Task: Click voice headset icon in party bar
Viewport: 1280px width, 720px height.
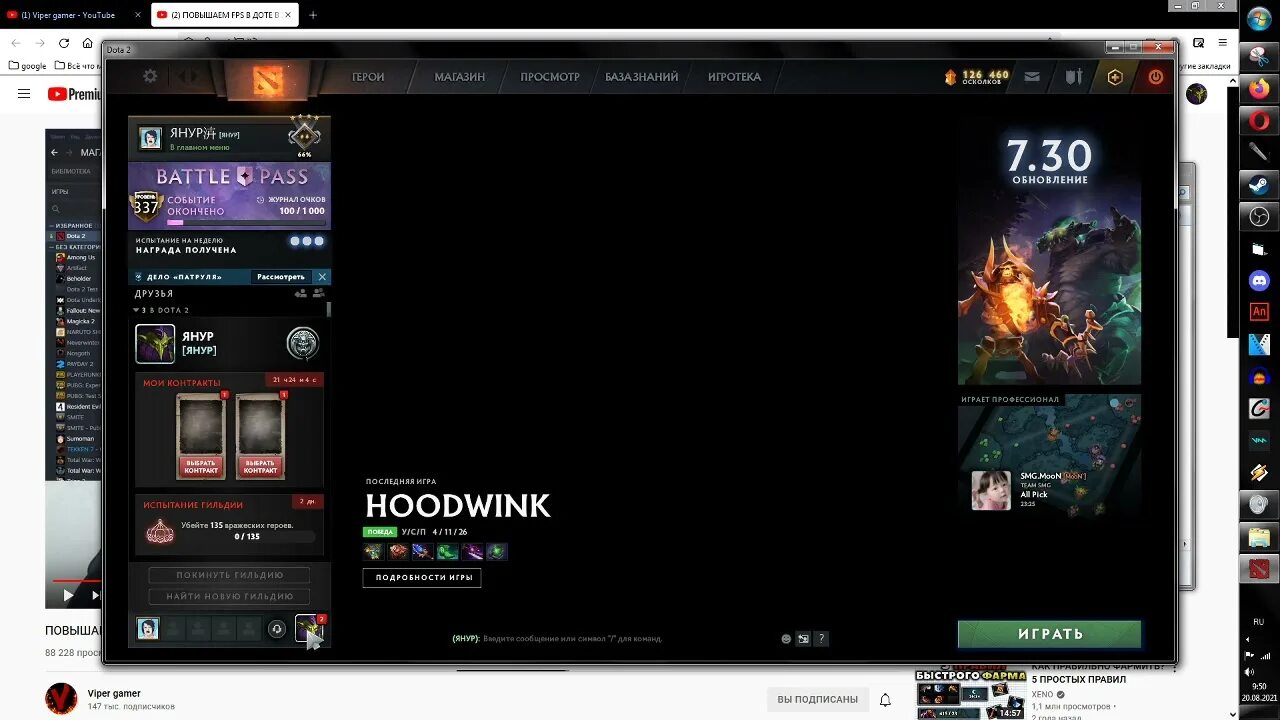Action: click(x=277, y=629)
